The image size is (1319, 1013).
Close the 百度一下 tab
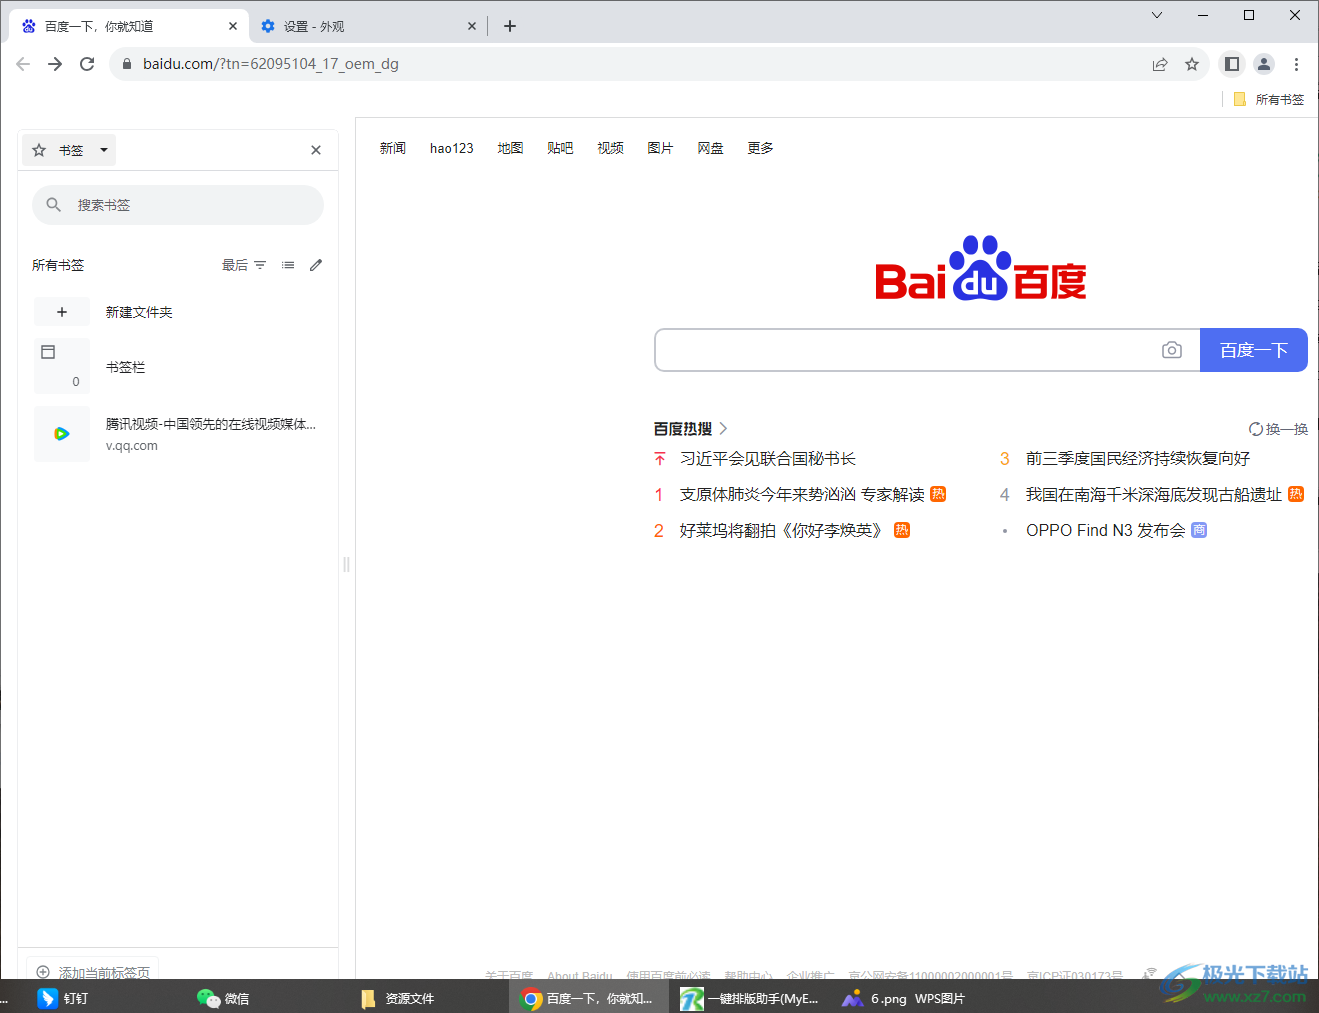pos(233,27)
